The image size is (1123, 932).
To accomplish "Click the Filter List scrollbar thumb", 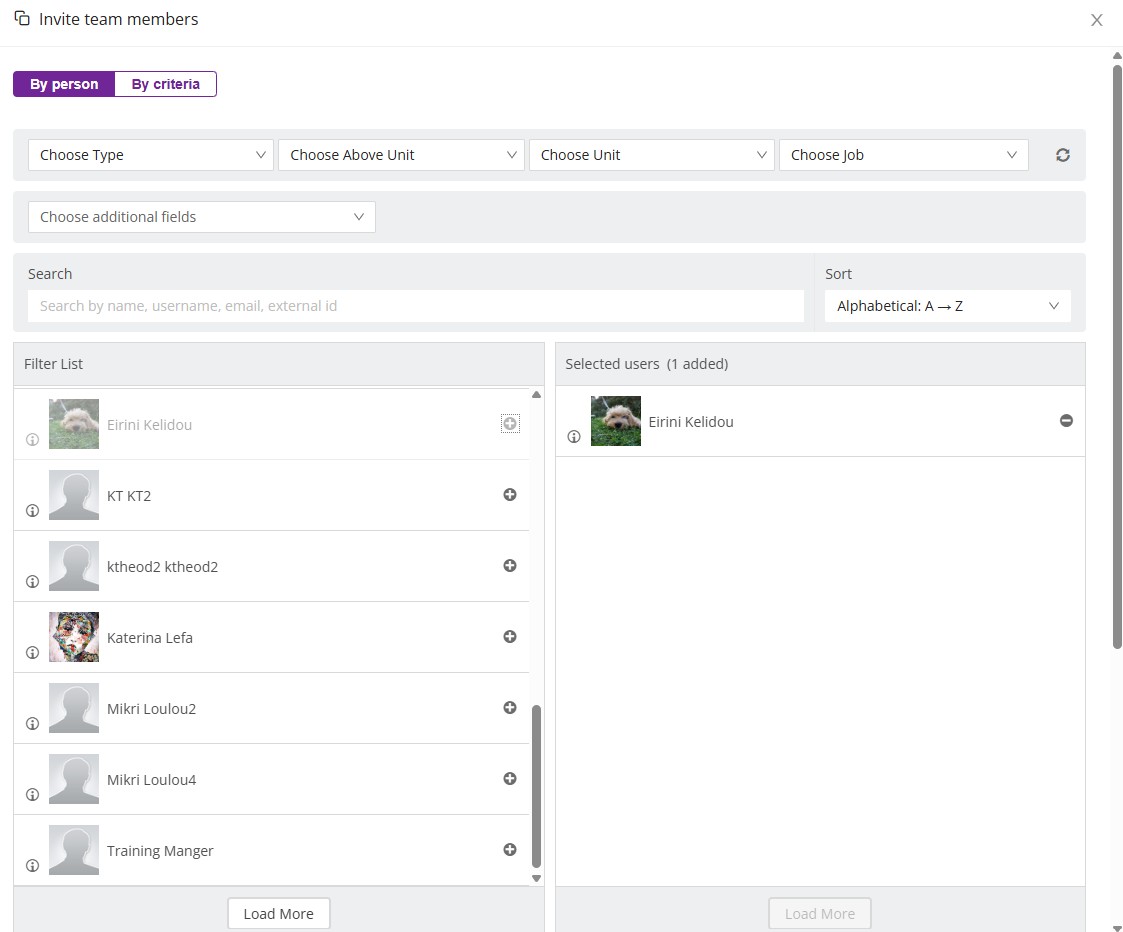I will pyautogui.click(x=536, y=786).
